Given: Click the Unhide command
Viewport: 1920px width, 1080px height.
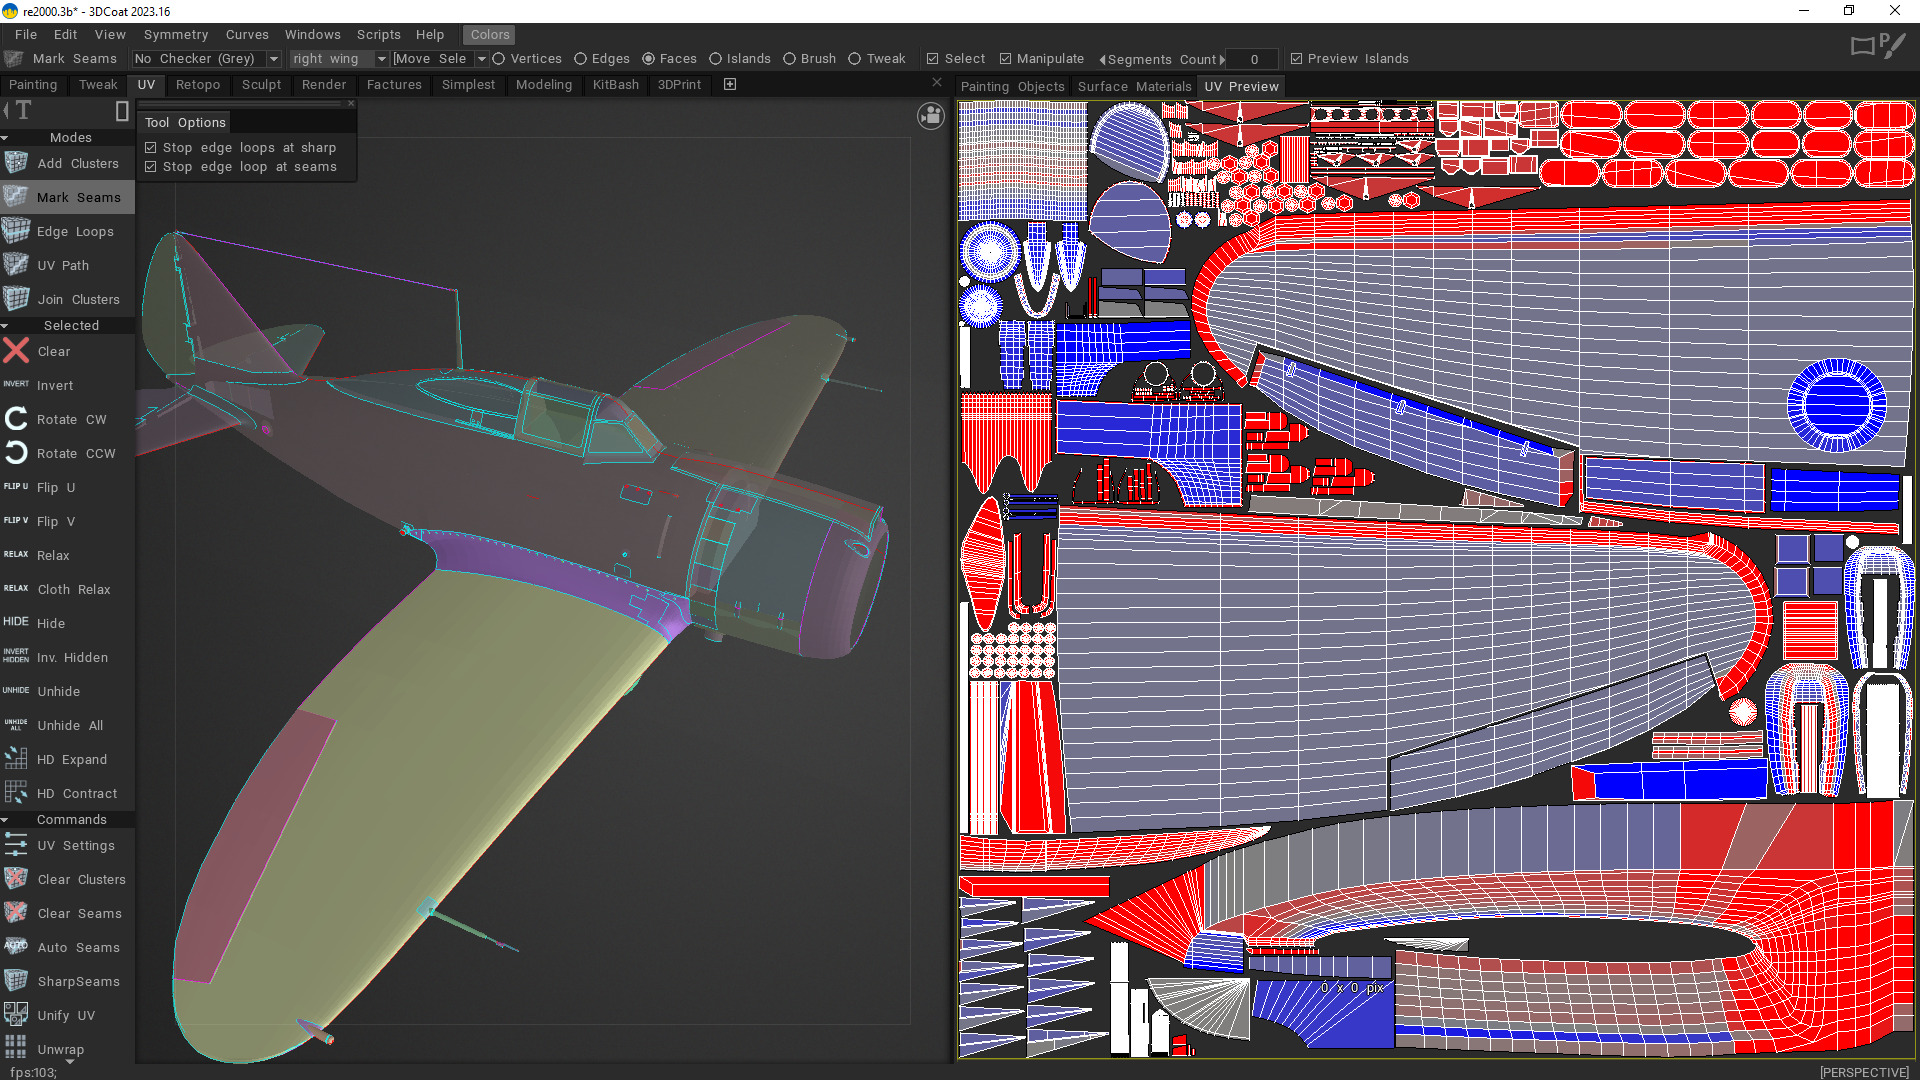Looking at the screenshot, I should coord(59,691).
